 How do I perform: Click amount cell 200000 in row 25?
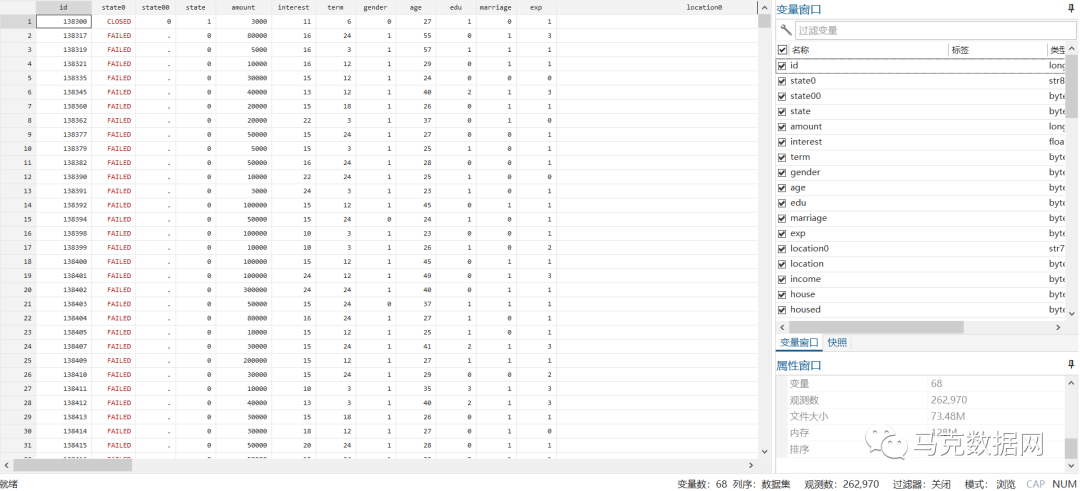(244, 360)
